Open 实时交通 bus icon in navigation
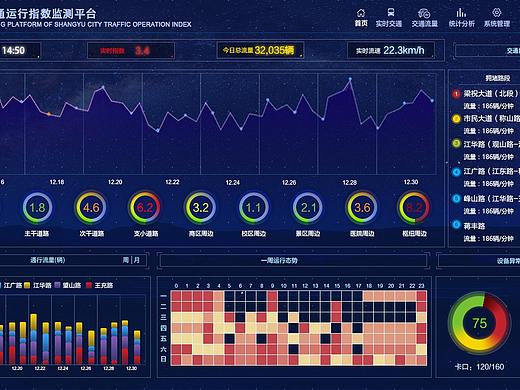 [391, 13]
